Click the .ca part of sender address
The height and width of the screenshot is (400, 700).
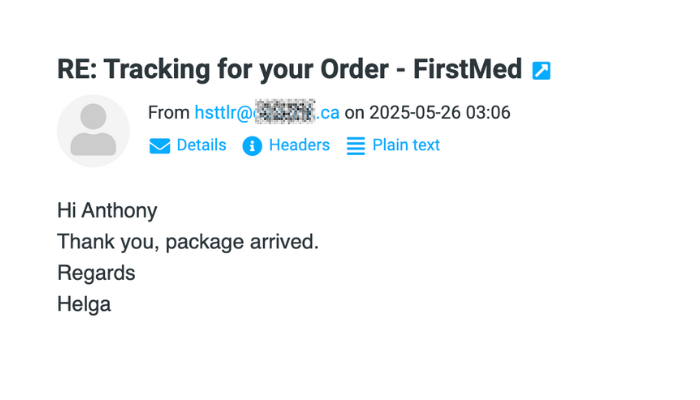point(328,112)
